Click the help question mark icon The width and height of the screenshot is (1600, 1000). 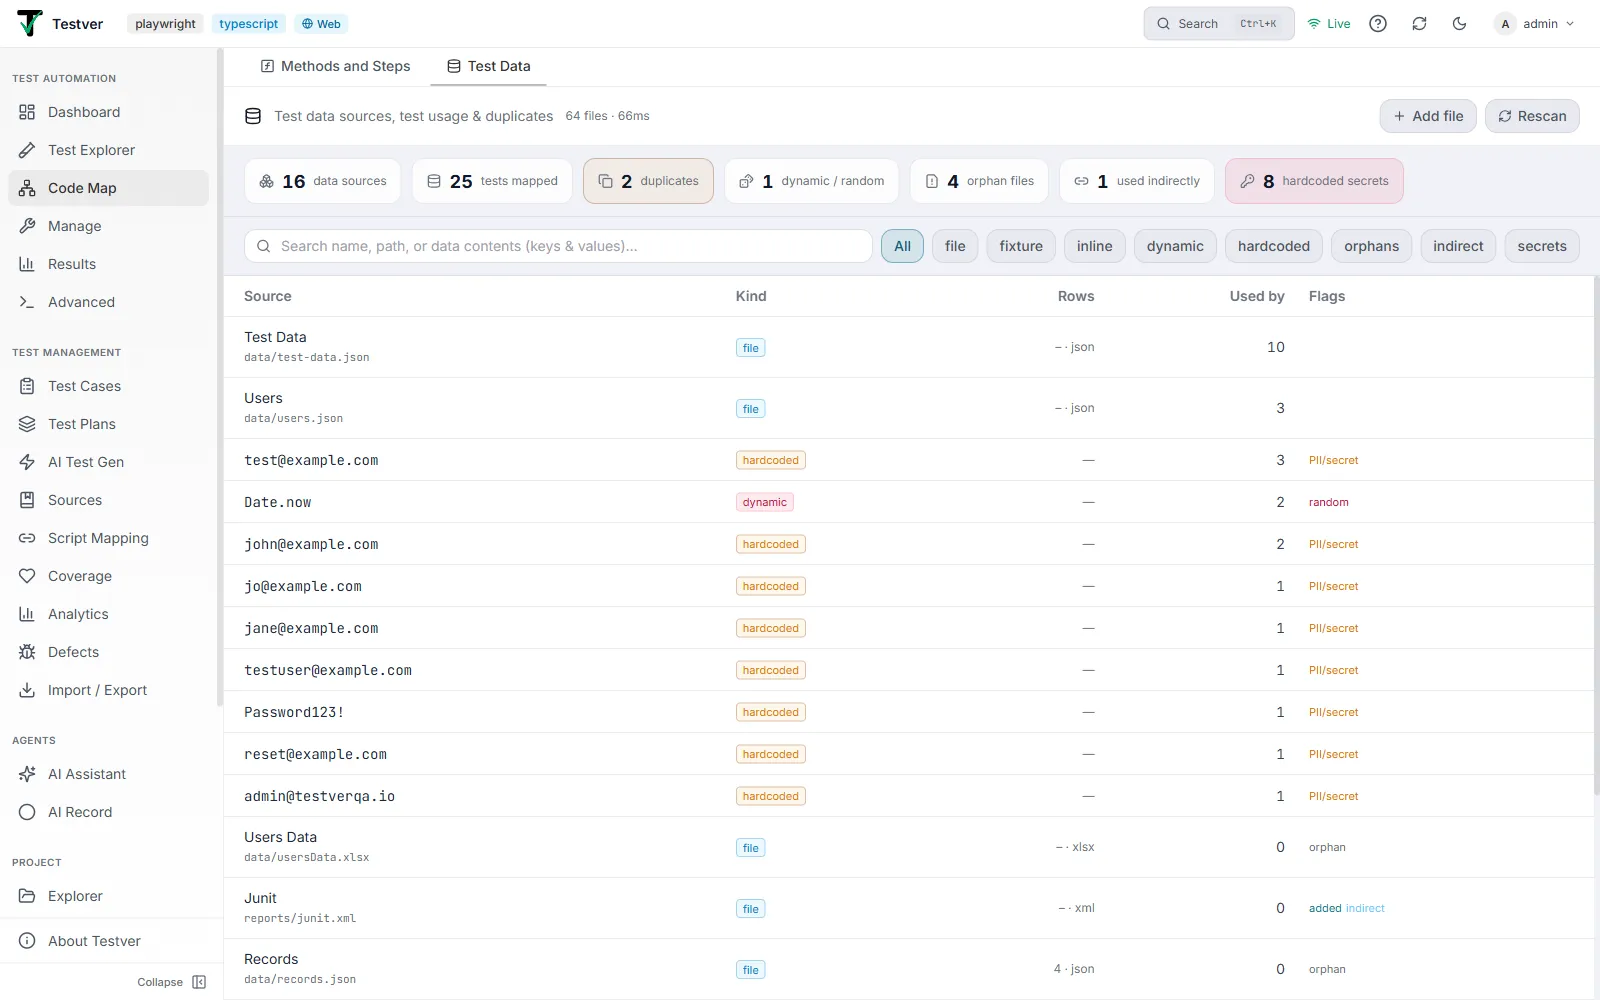coord(1378,24)
